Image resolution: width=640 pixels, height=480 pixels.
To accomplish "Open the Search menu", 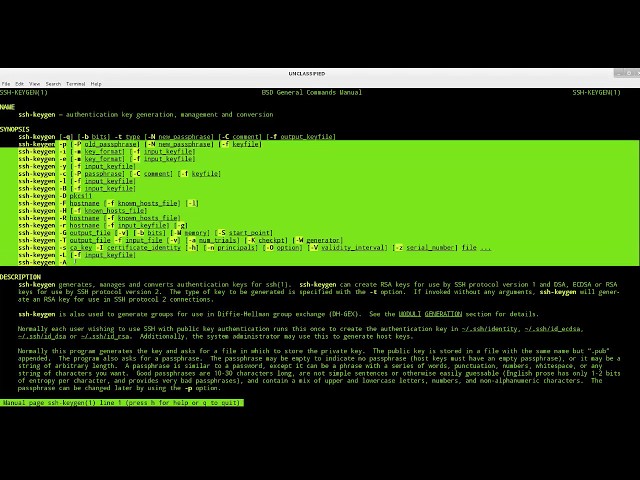I will tap(53, 84).
